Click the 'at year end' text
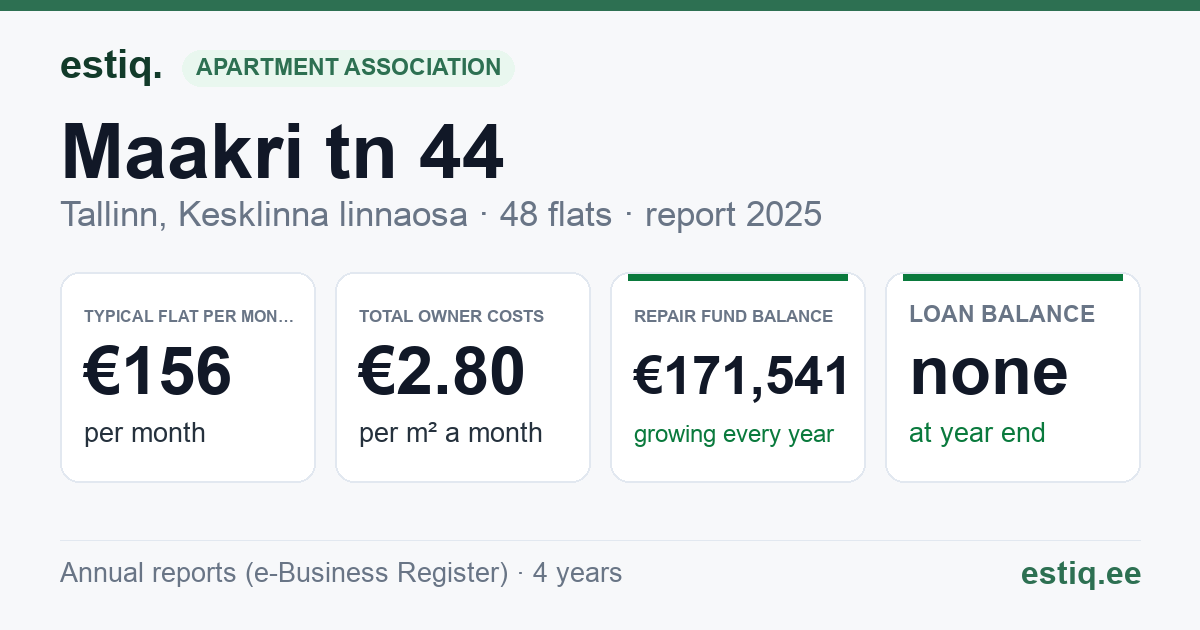This screenshot has width=1200, height=630. tap(977, 433)
